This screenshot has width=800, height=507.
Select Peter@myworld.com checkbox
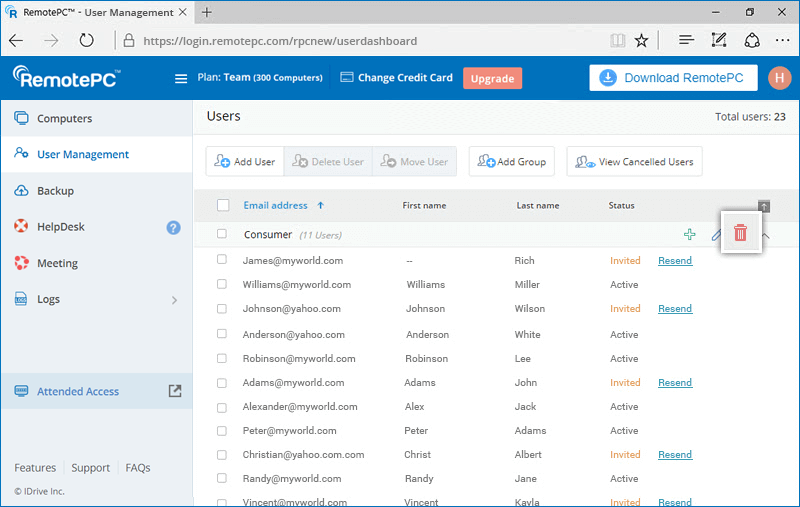point(221,431)
